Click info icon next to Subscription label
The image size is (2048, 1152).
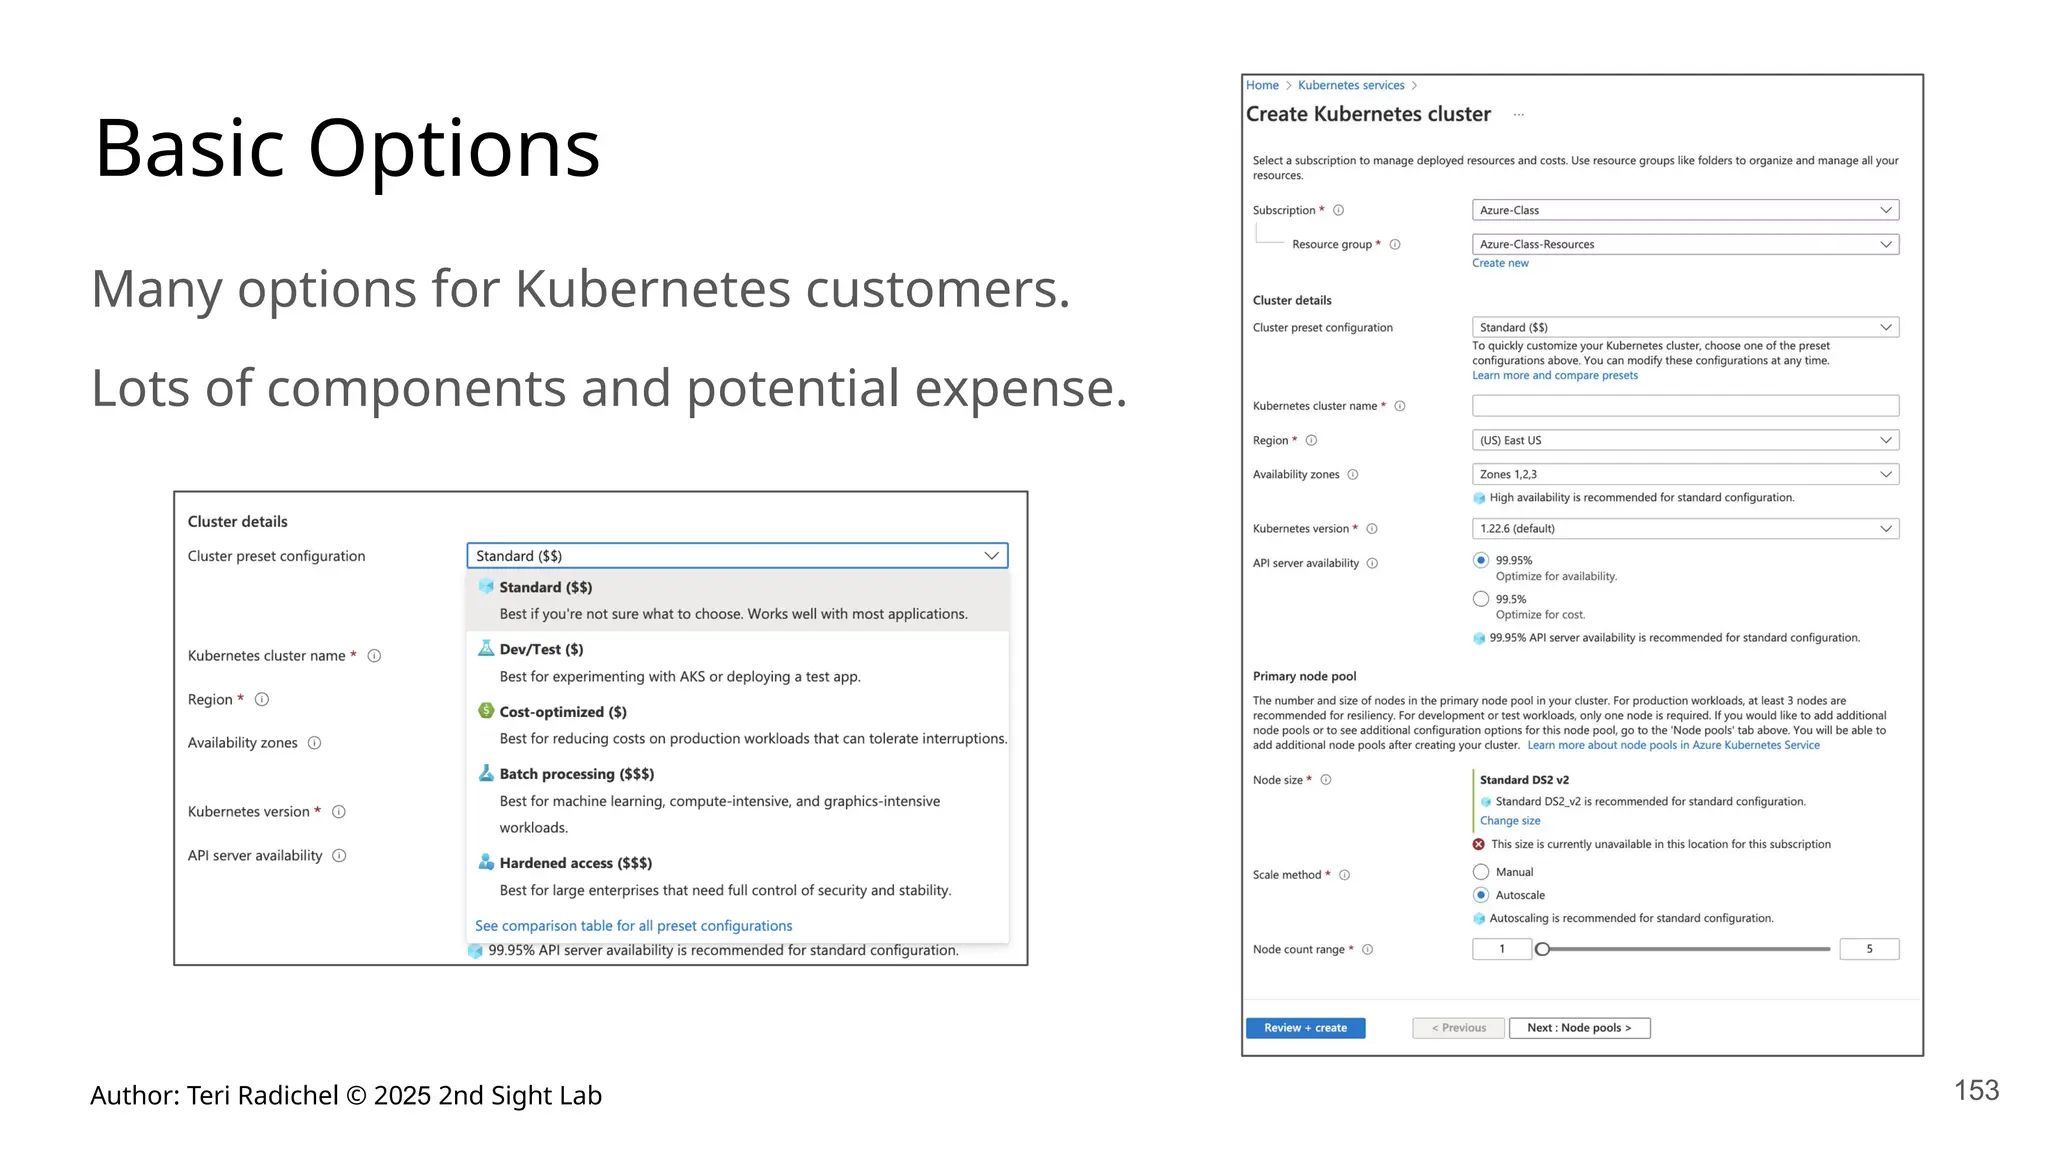pos(1338,210)
